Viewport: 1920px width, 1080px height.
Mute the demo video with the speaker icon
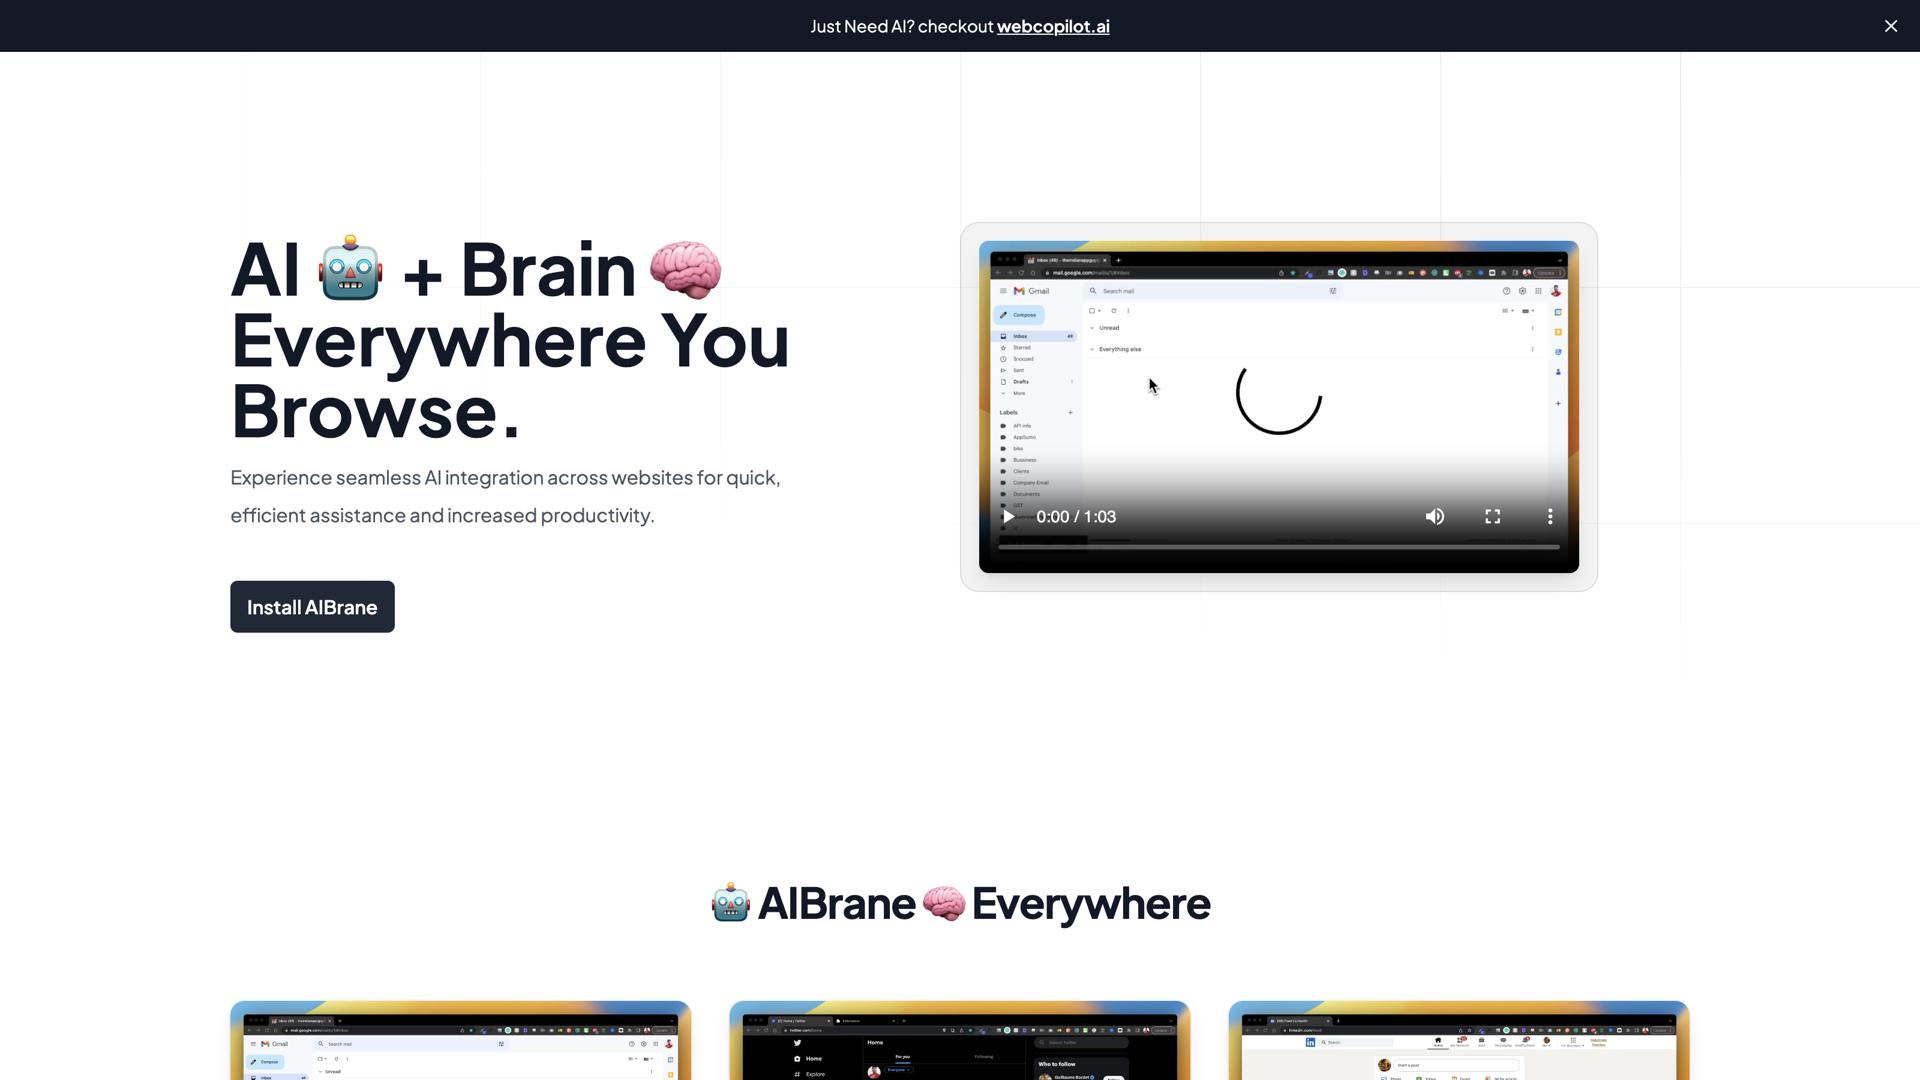click(1434, 516)
